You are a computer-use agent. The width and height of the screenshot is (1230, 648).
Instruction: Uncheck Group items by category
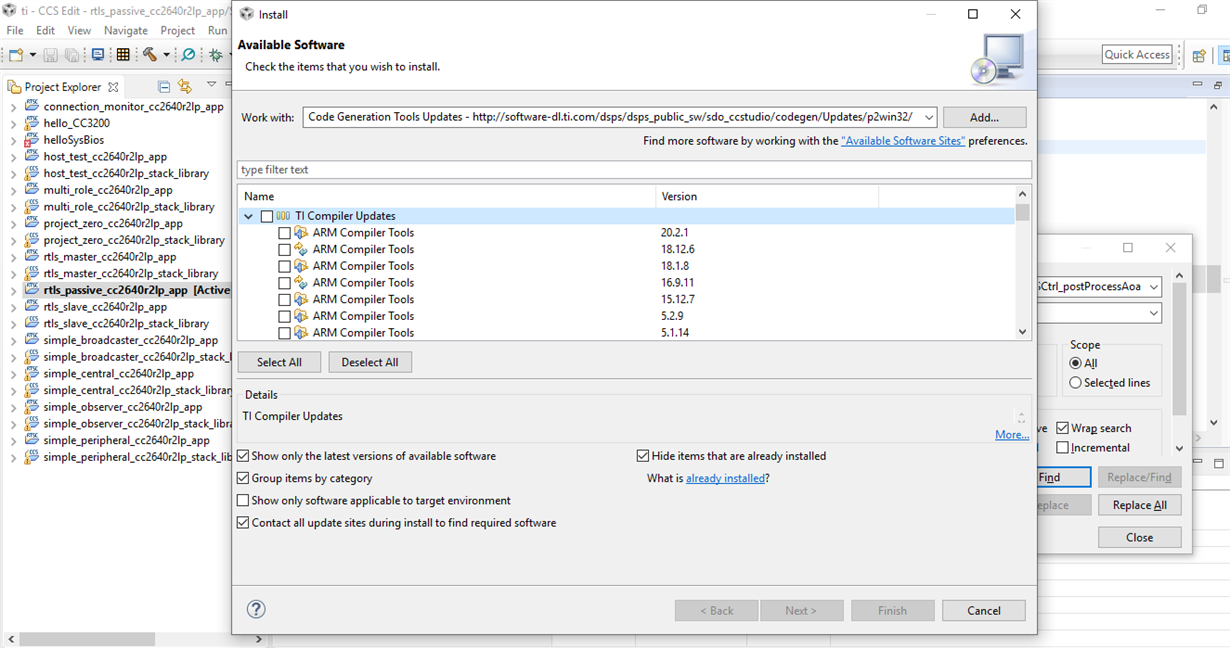243,478
